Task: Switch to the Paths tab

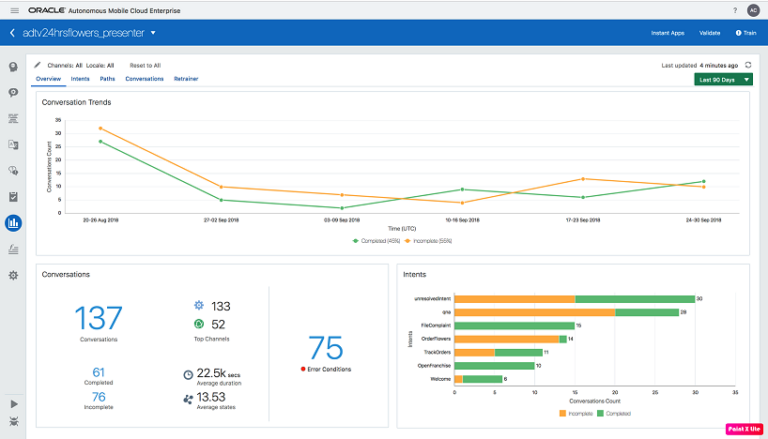Action: coord(107,78)
